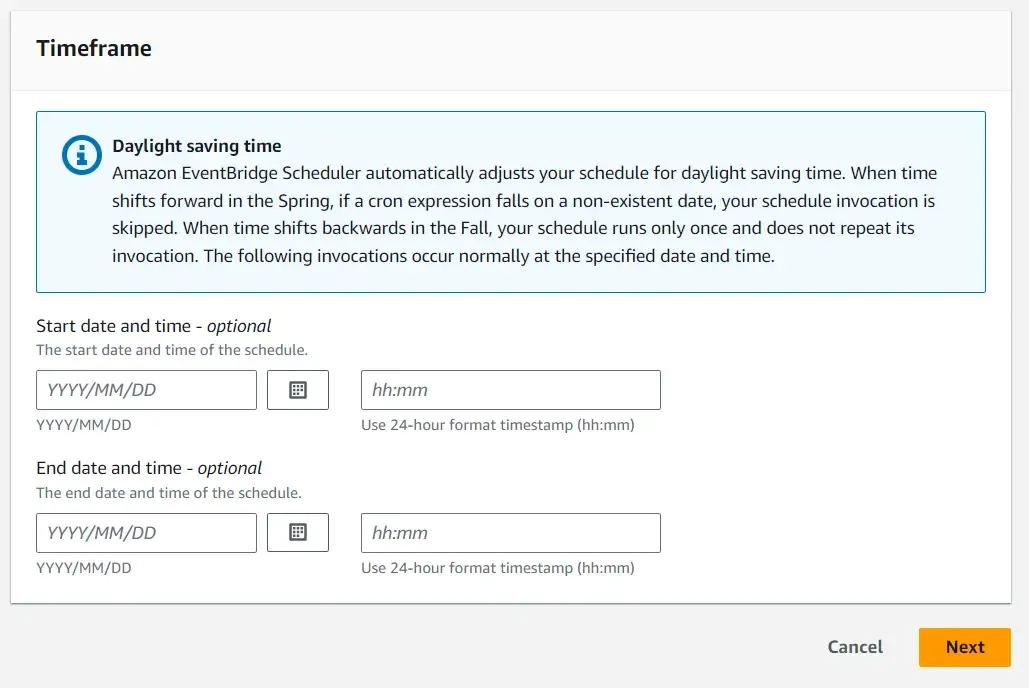Click the calendar grid icon next to end date

click(x=298, y=533)
